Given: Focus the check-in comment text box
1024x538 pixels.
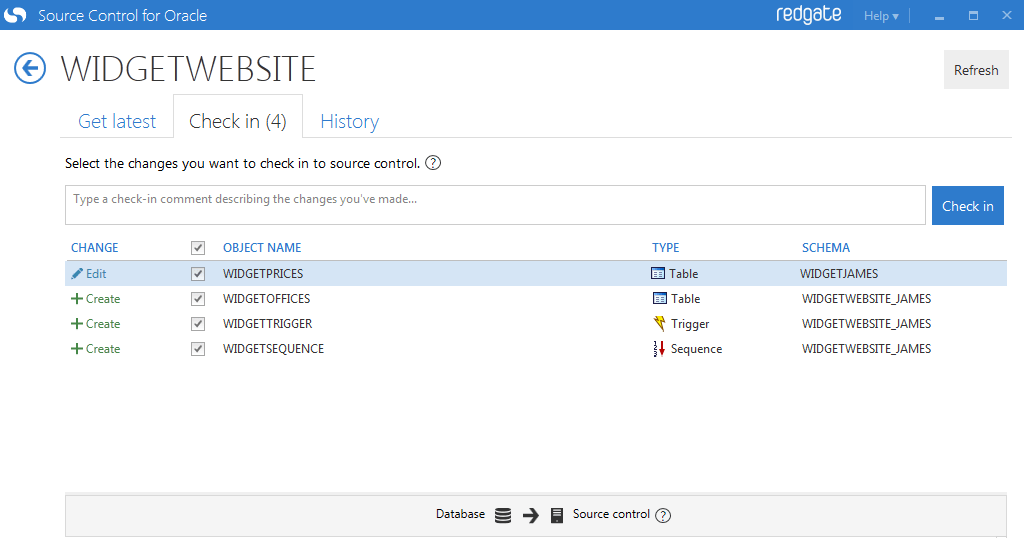Looking at the screenshot, I should point(495,205).
